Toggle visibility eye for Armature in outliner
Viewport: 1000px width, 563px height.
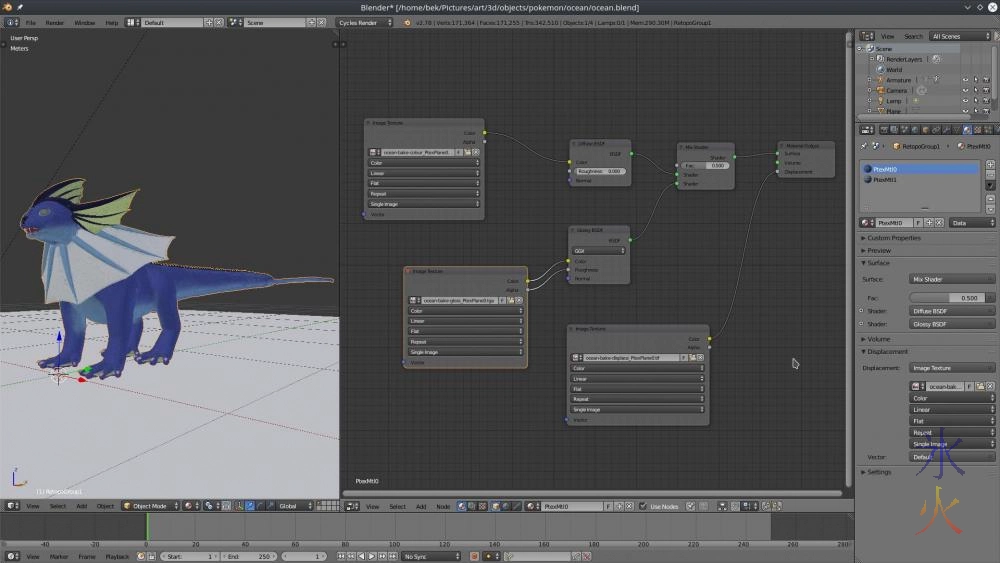(965, 80)
